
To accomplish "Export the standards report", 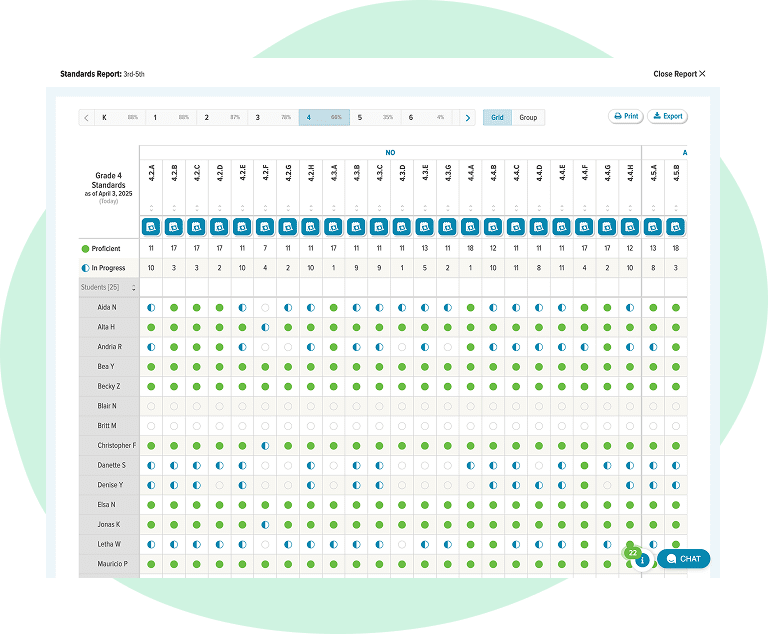I will tap(668, 116).
